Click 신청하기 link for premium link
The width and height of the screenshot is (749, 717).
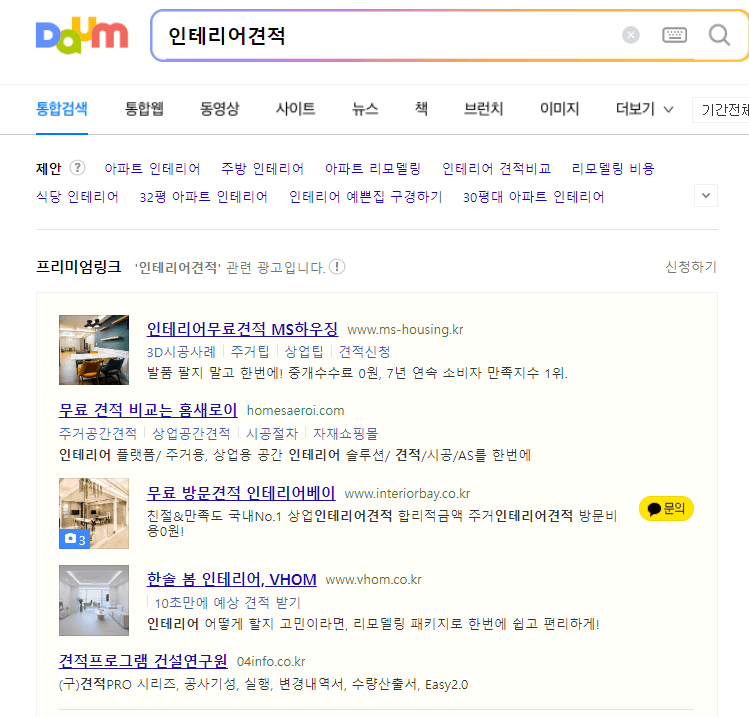691,267
